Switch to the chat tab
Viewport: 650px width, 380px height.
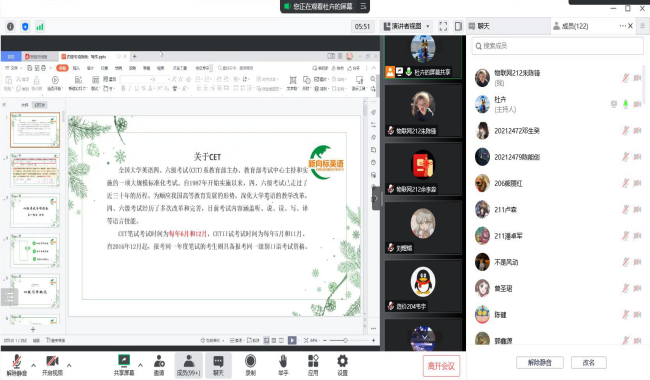pos(479,26)
